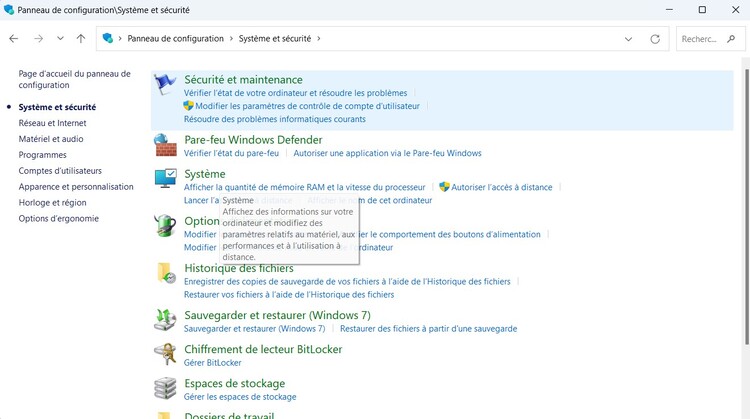Open the Système heading link

(205, 174)
